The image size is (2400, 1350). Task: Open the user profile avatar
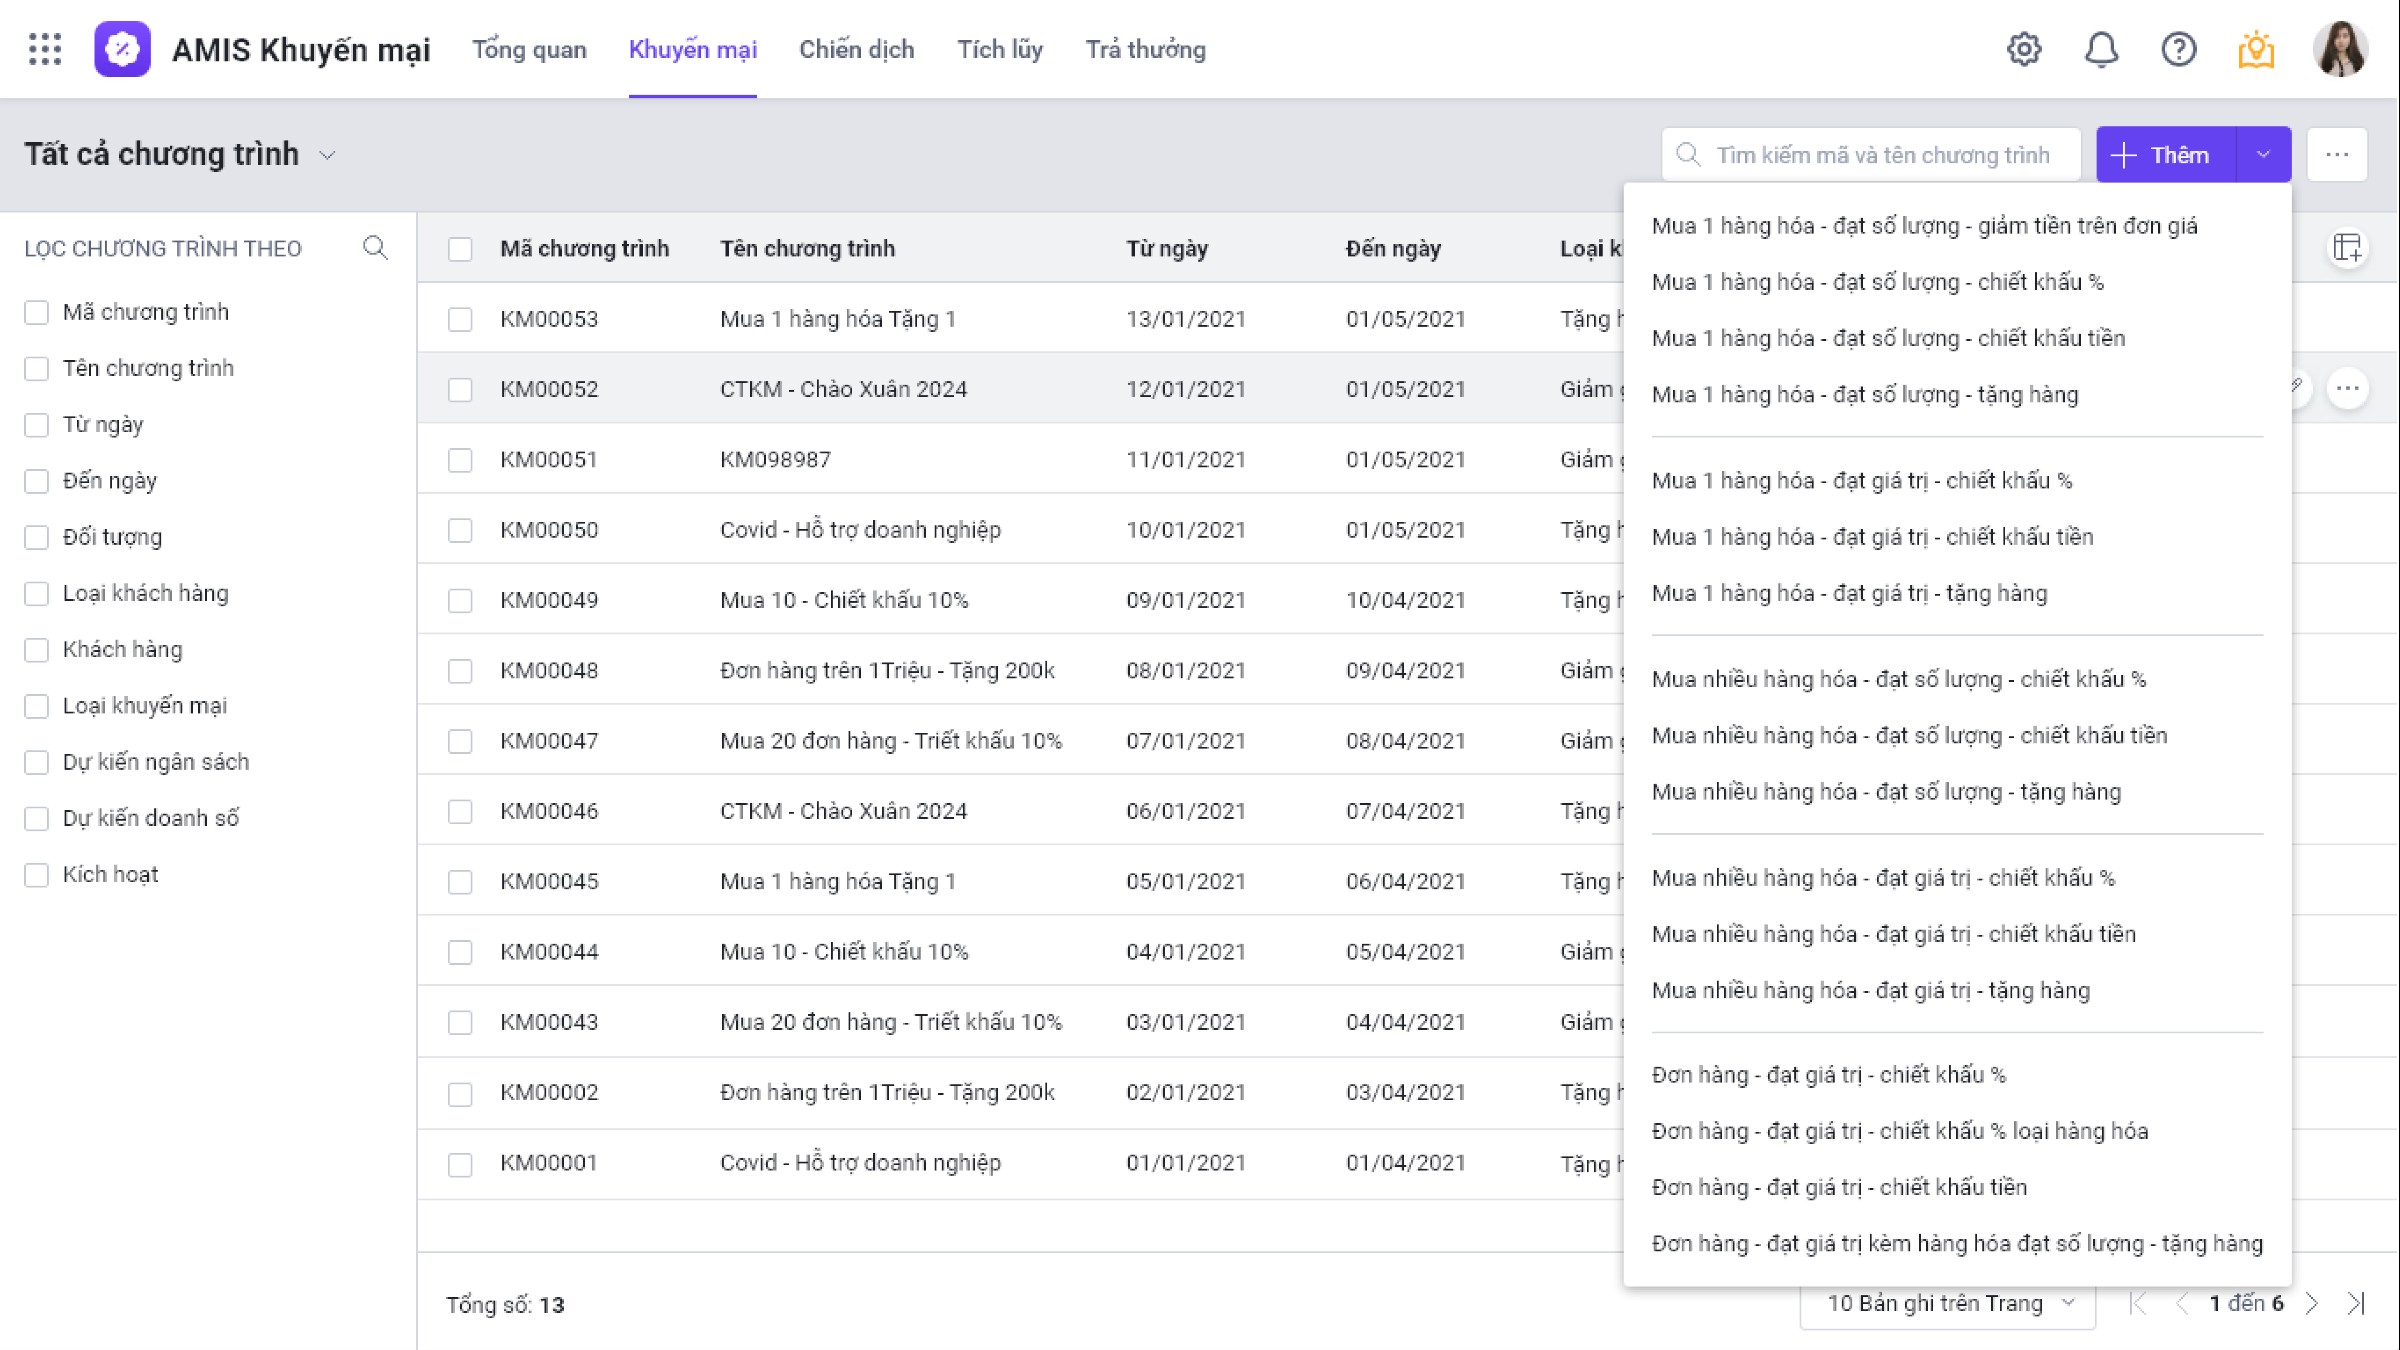click(x=2340, y=49)
